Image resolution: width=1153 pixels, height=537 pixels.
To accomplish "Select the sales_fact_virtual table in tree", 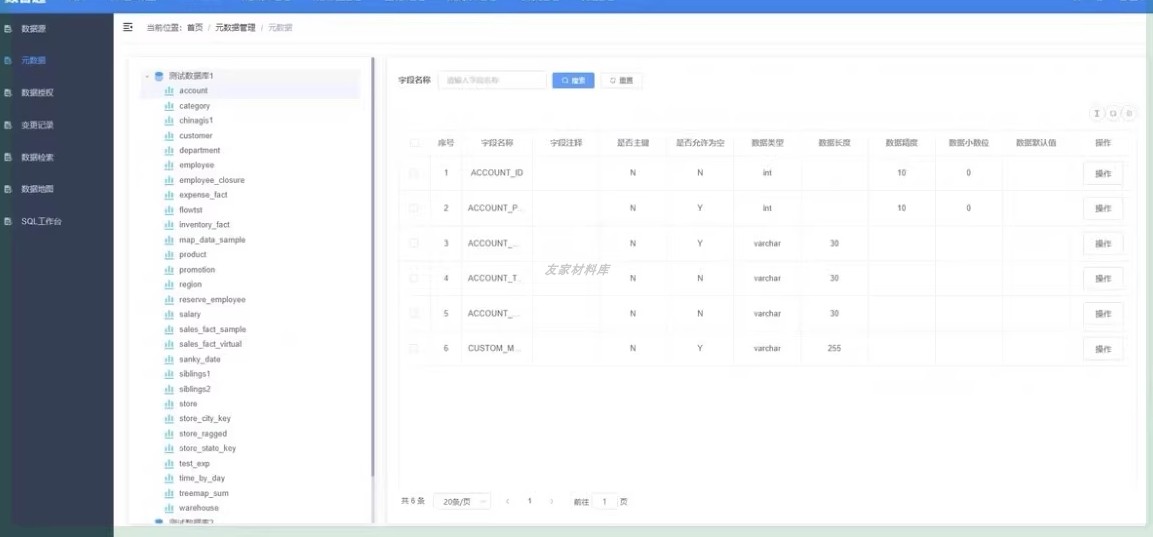I will pyautogui.click(x=210, y=344).
